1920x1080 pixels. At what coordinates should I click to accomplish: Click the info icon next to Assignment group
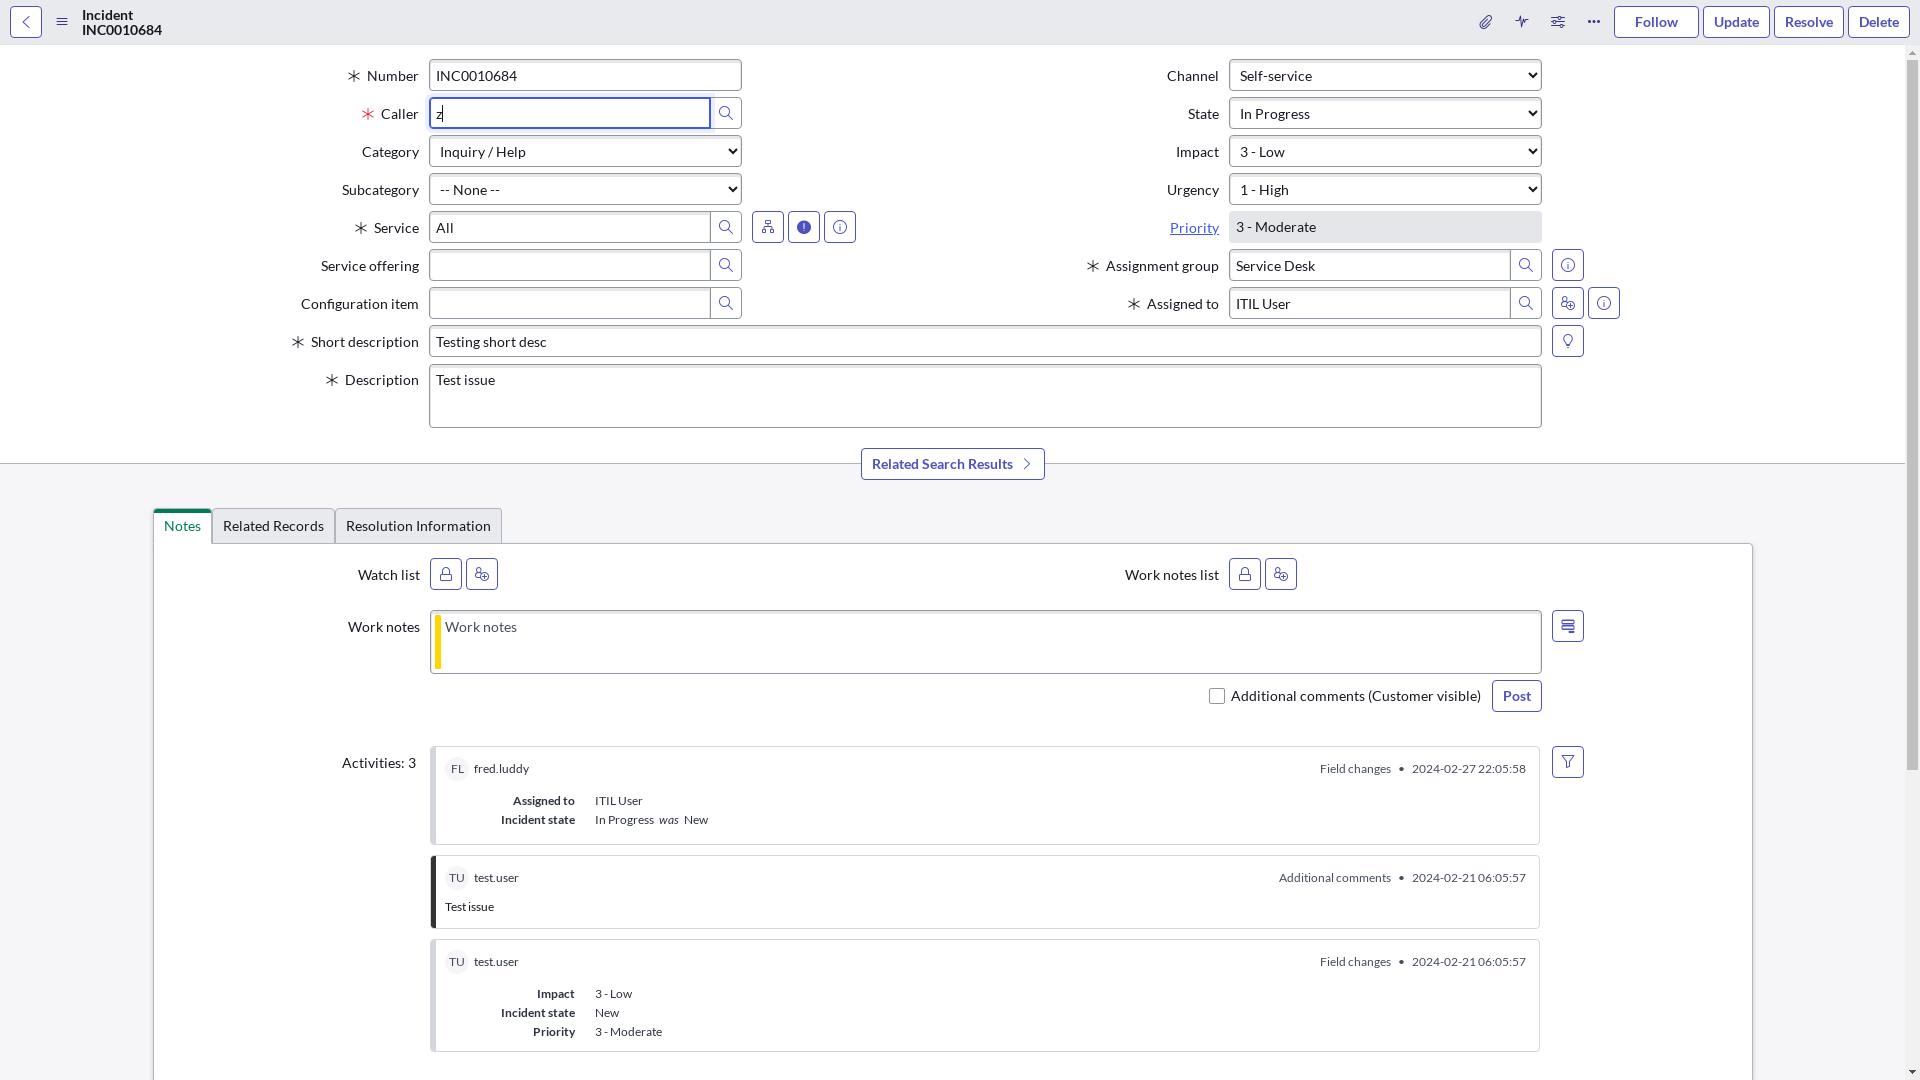click(x=1568, y=265)
